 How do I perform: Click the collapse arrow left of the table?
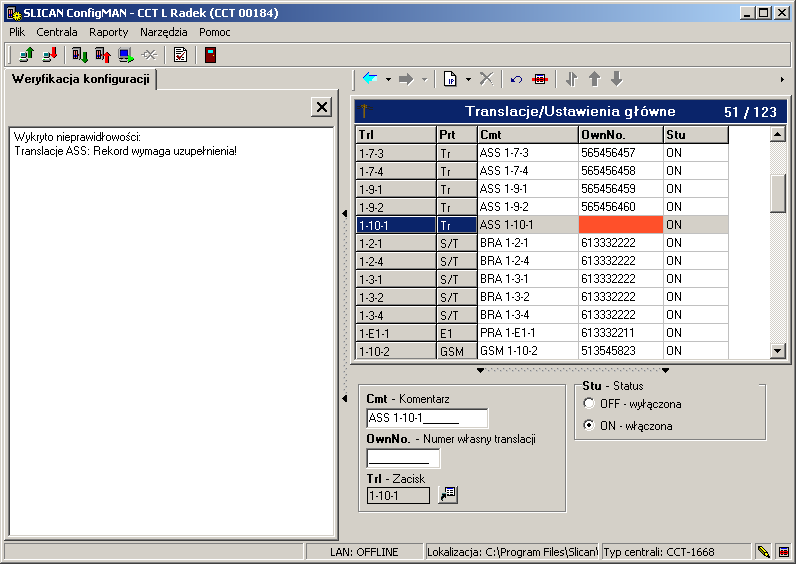point(345,214)
